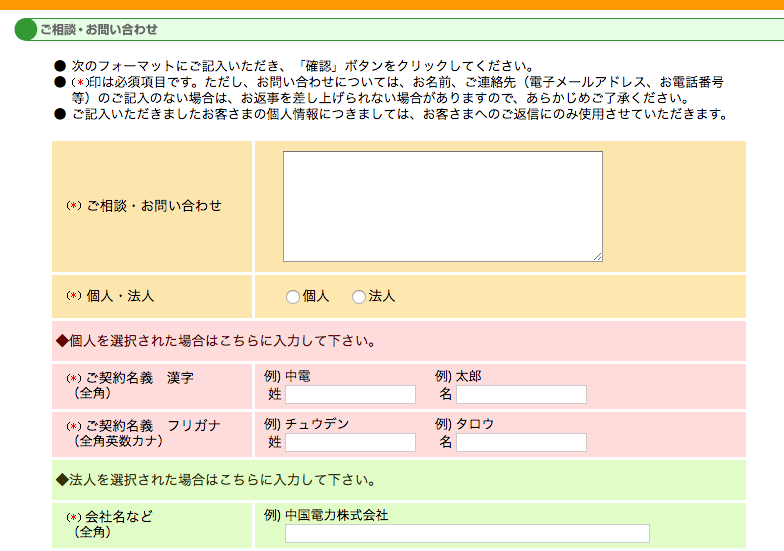Focus the furigana 姓 input field

[350, 443]
